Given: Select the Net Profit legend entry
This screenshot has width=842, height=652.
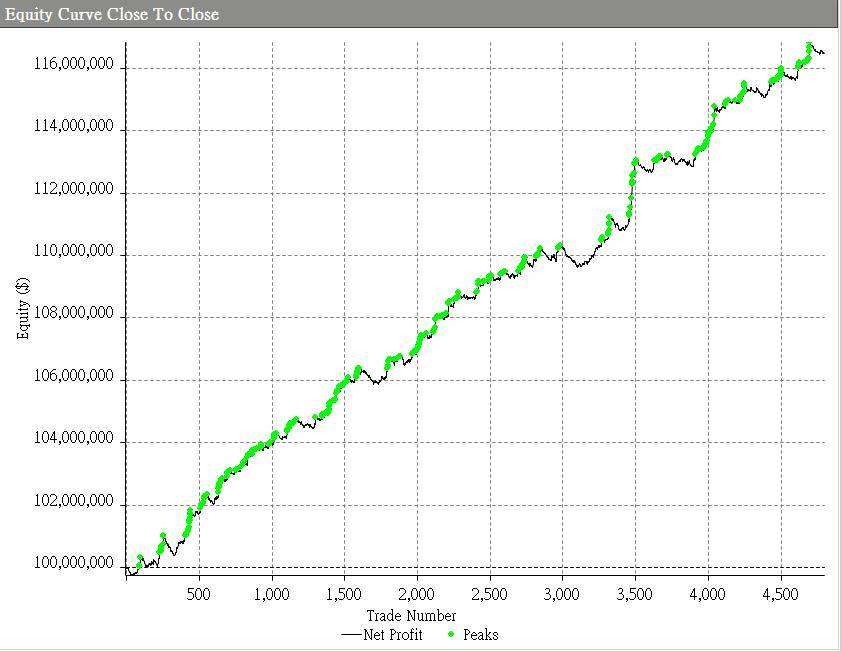Looking at the screenshot, I should coord(382,635).
